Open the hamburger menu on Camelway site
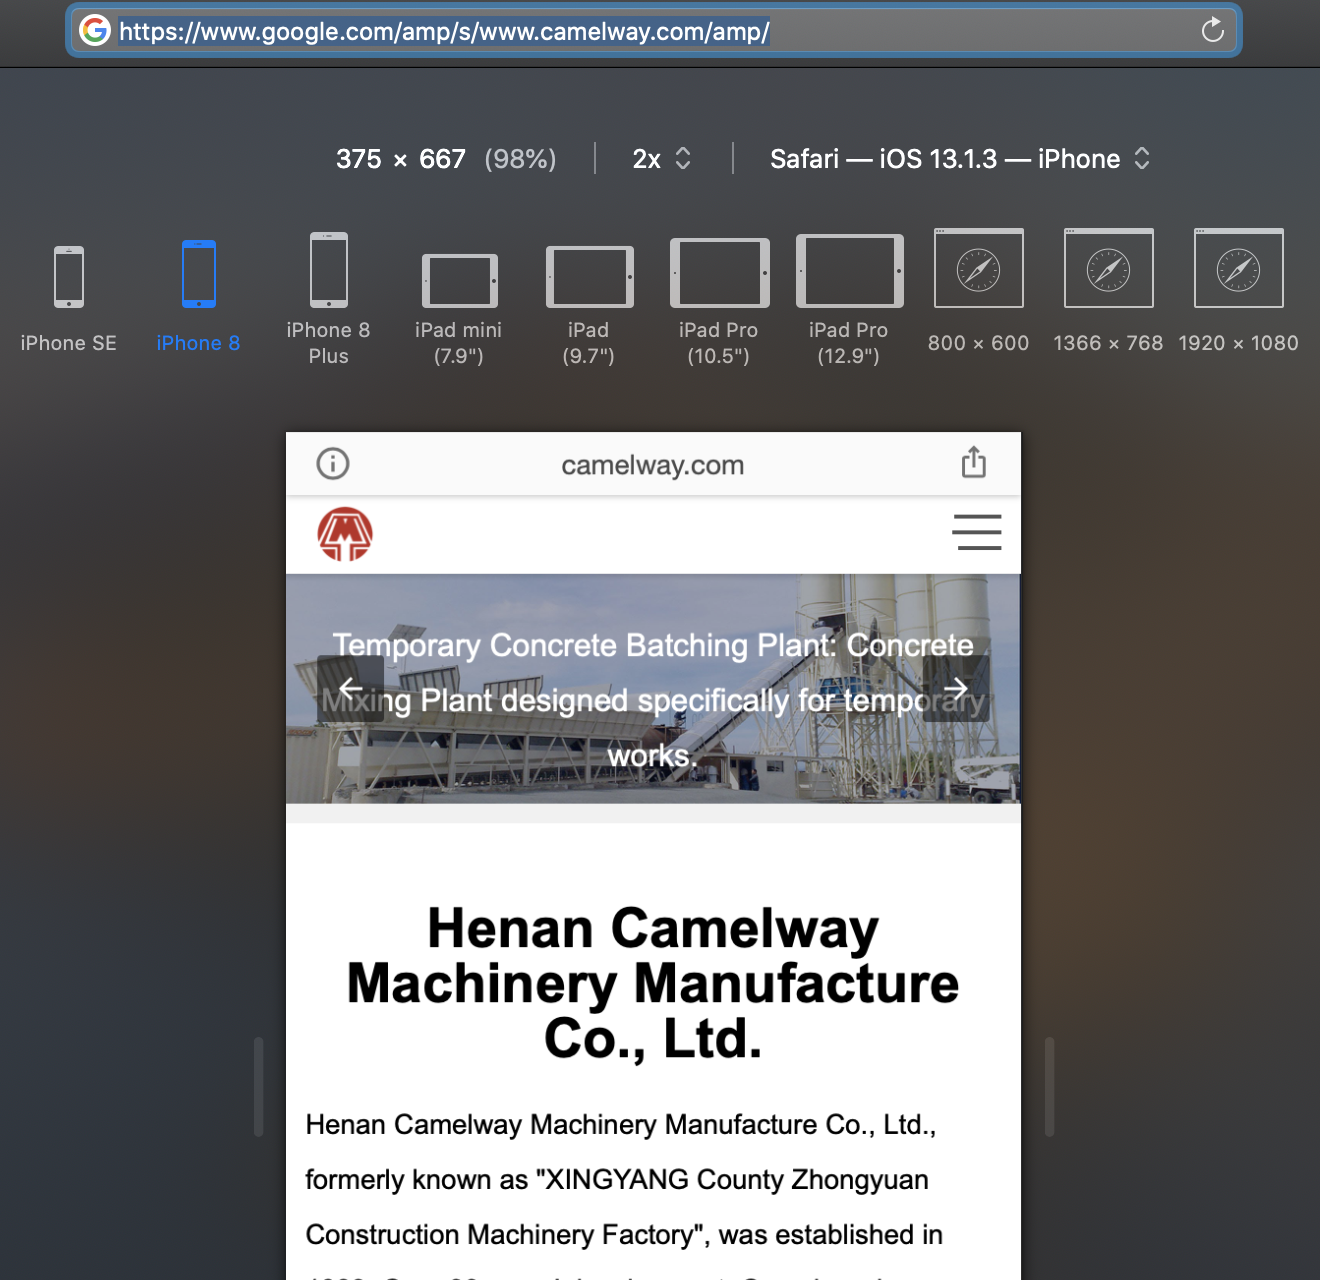The image size is (1320, 1280). pyautogui.click(x=977, y=532)
